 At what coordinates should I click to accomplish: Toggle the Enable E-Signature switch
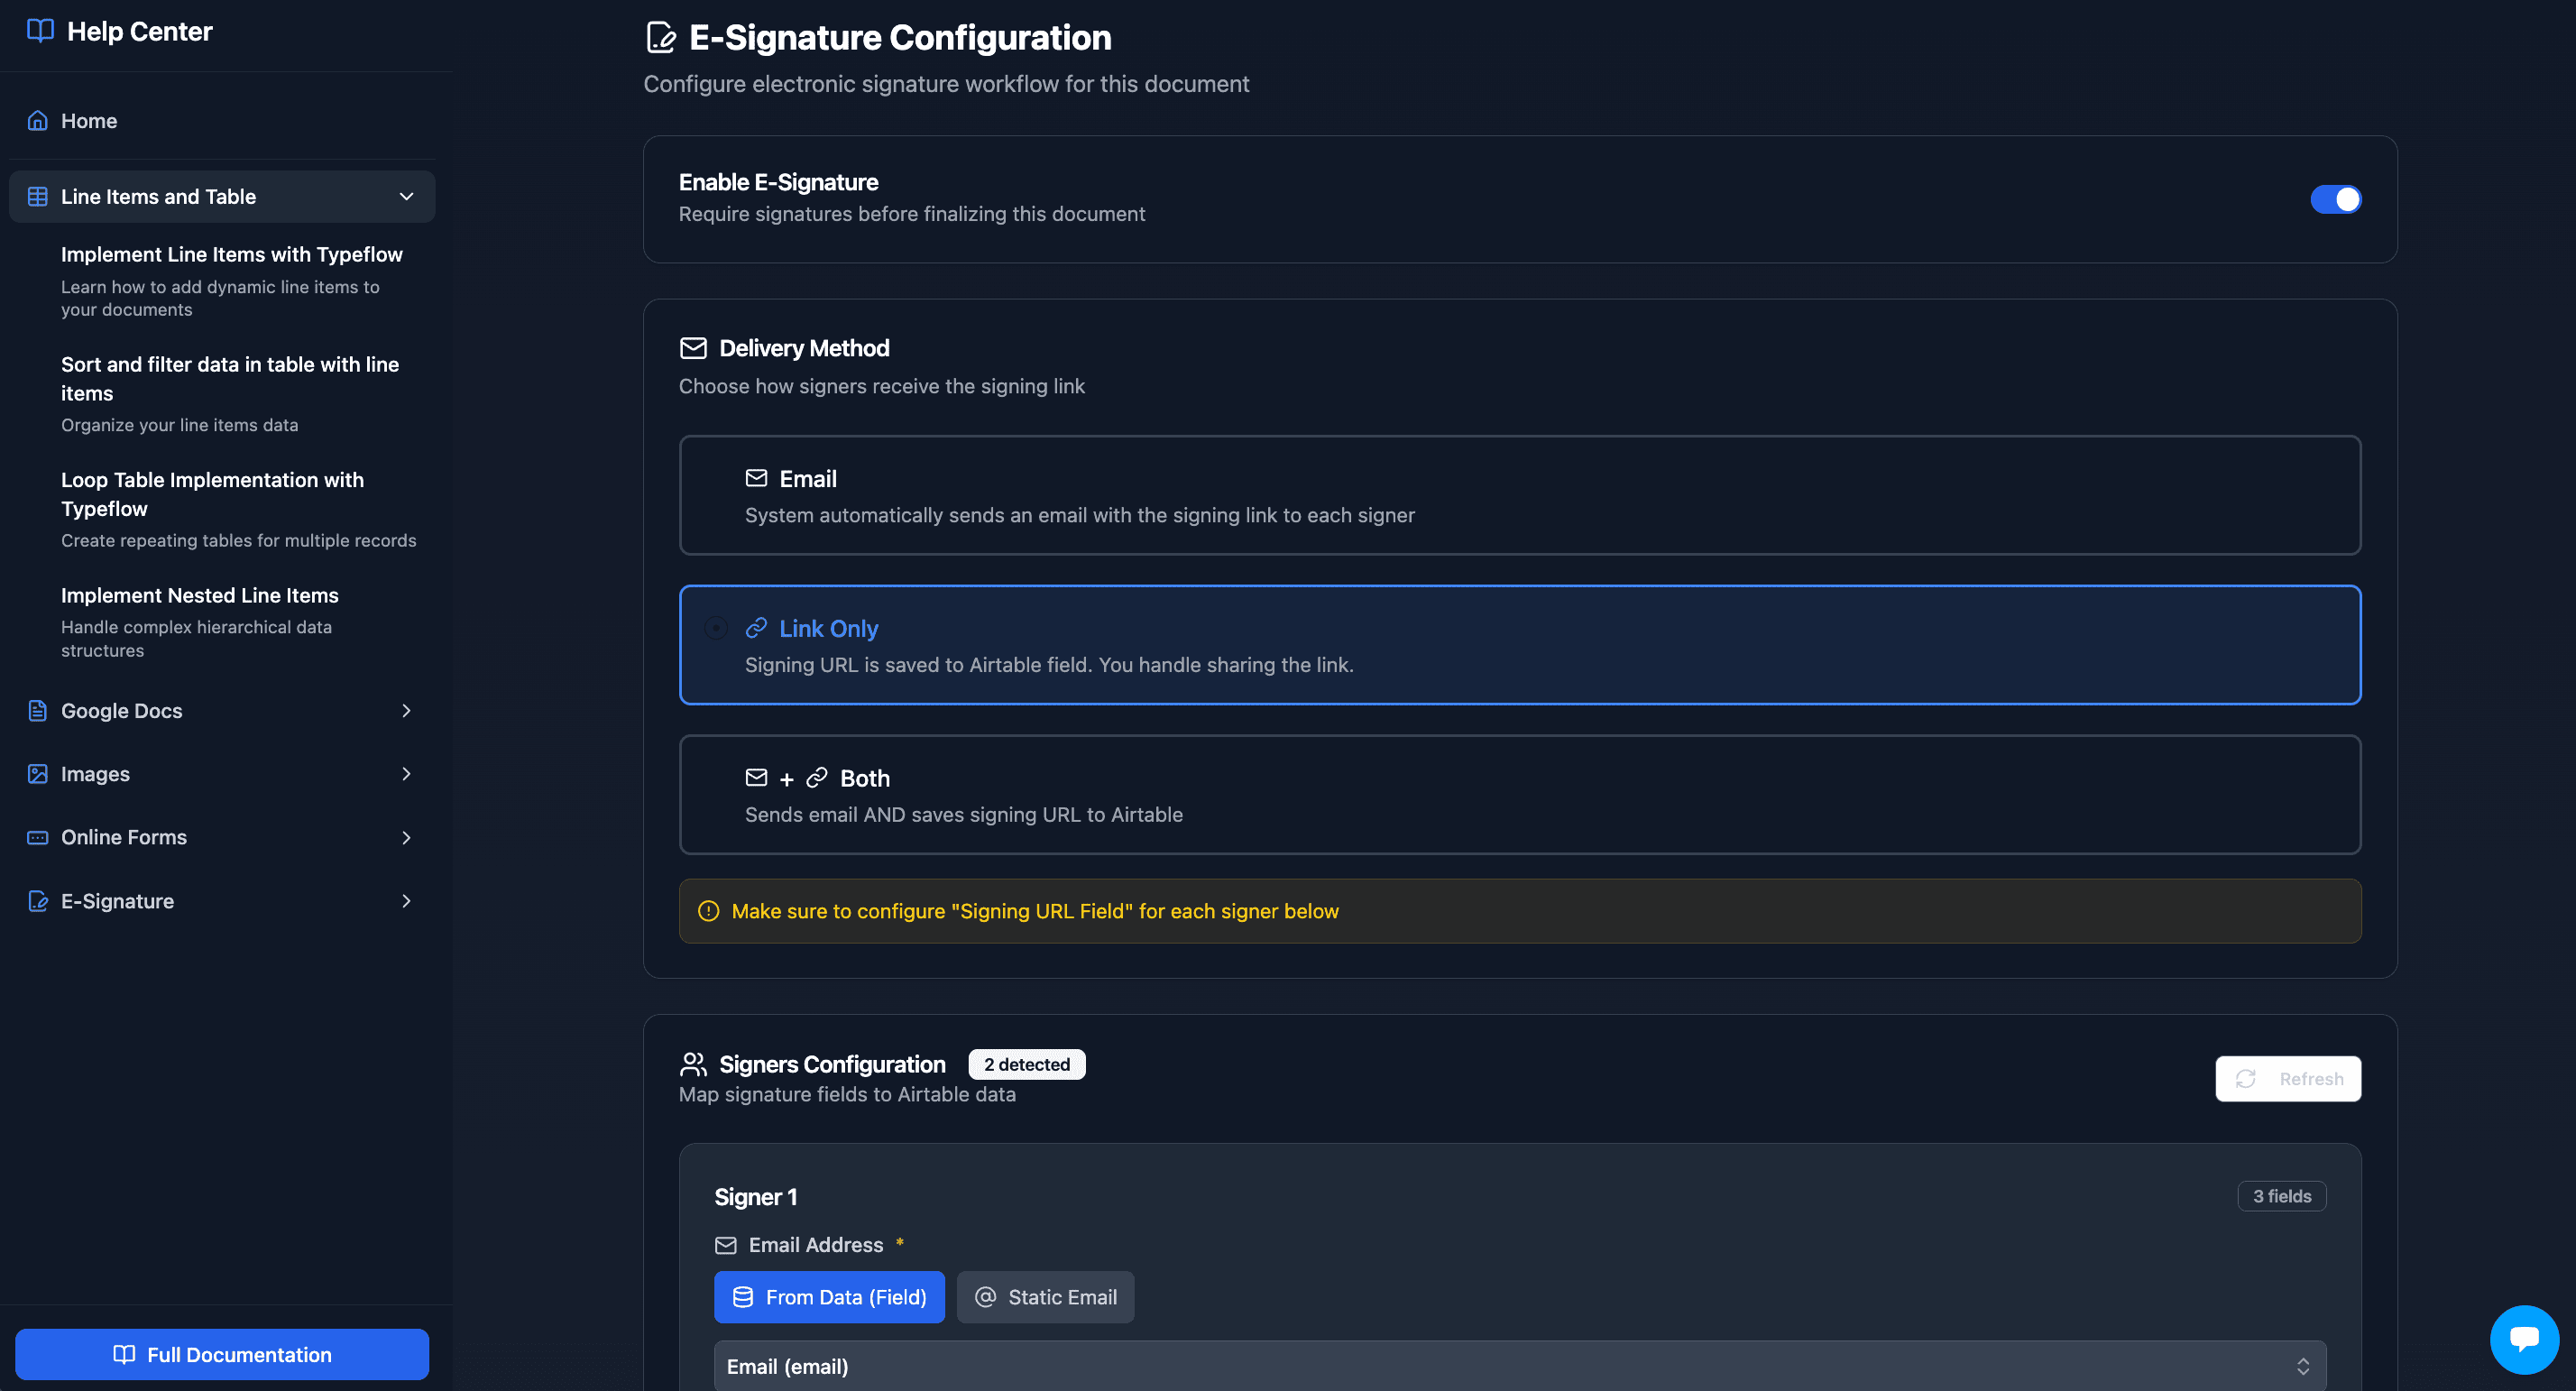(x=2337, y=199)
